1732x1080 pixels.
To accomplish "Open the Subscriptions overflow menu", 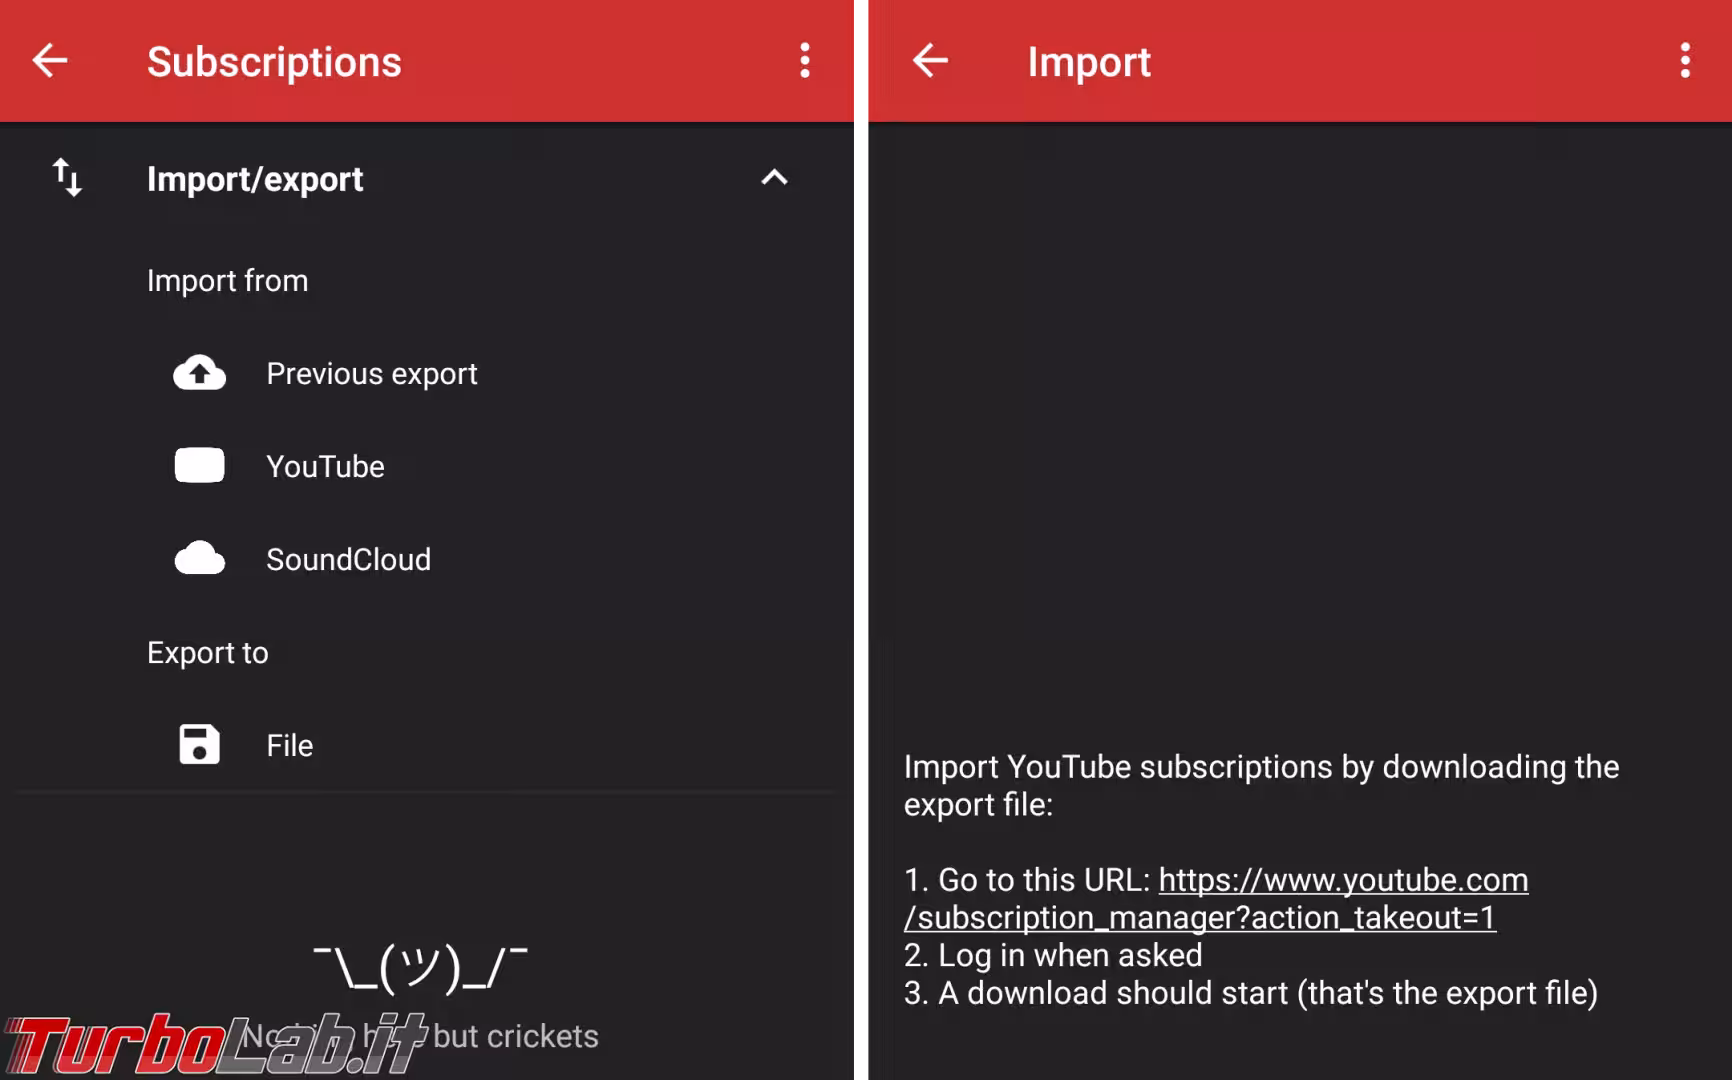I will [x=804, y=61].
